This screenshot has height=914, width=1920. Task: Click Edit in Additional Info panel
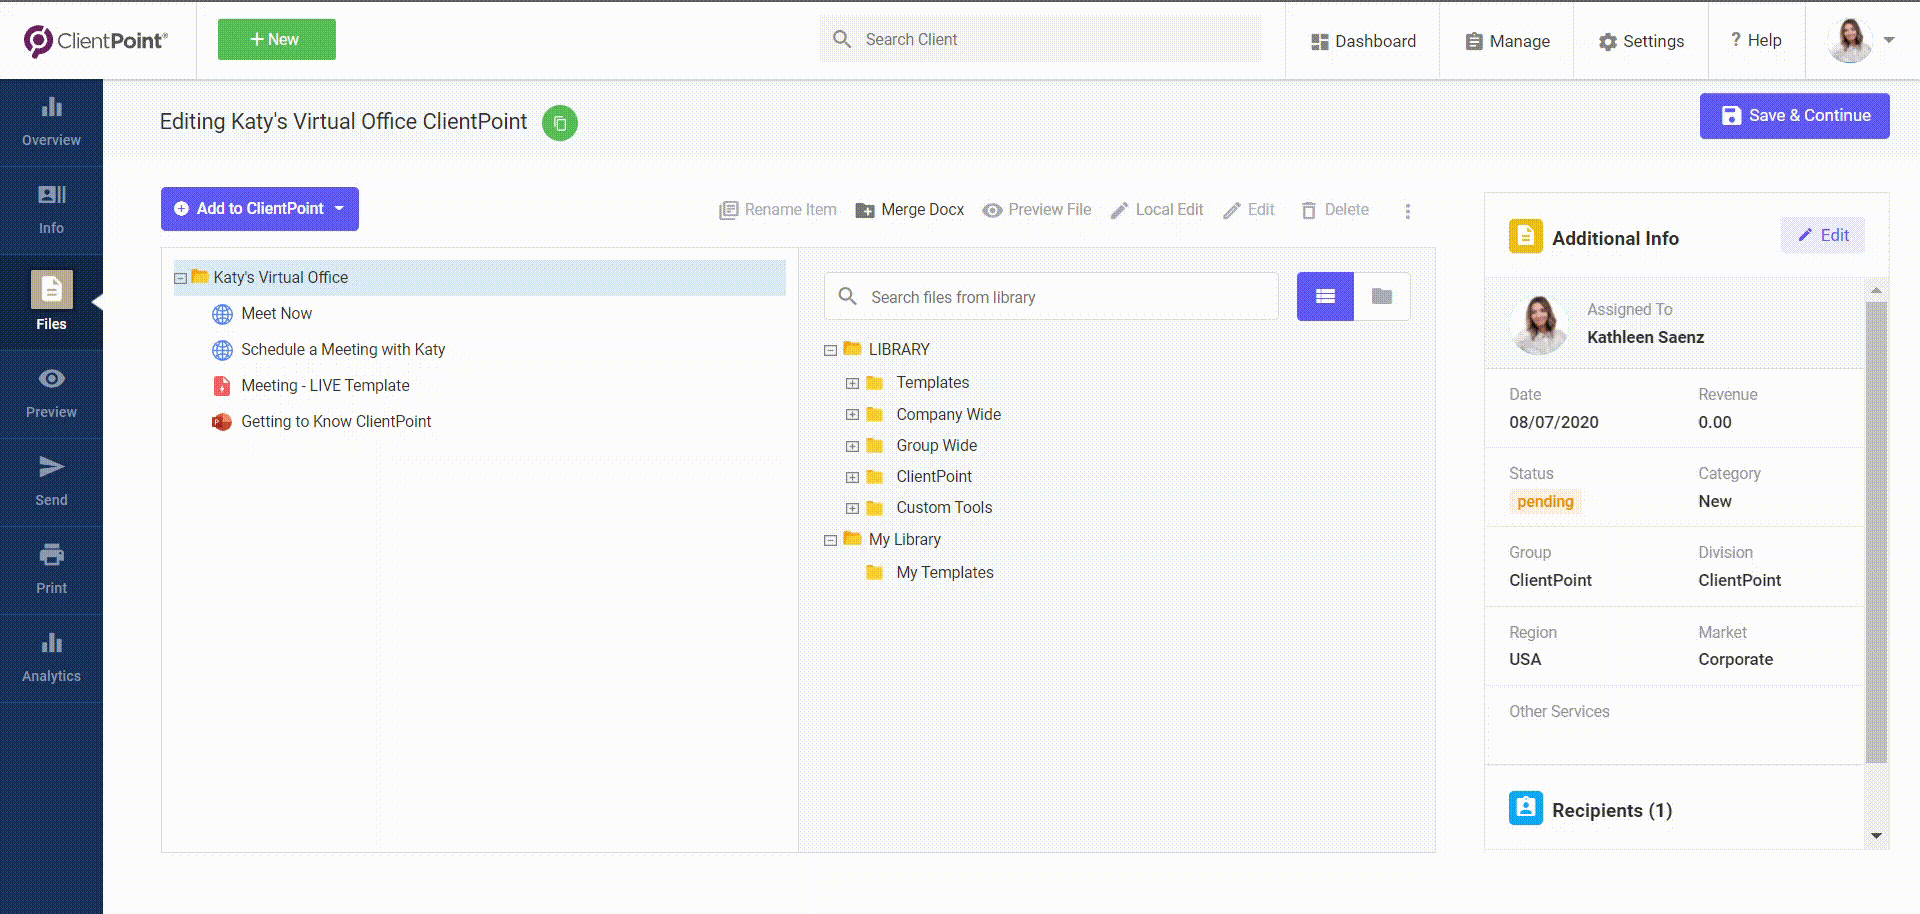tap(1823, 235)
